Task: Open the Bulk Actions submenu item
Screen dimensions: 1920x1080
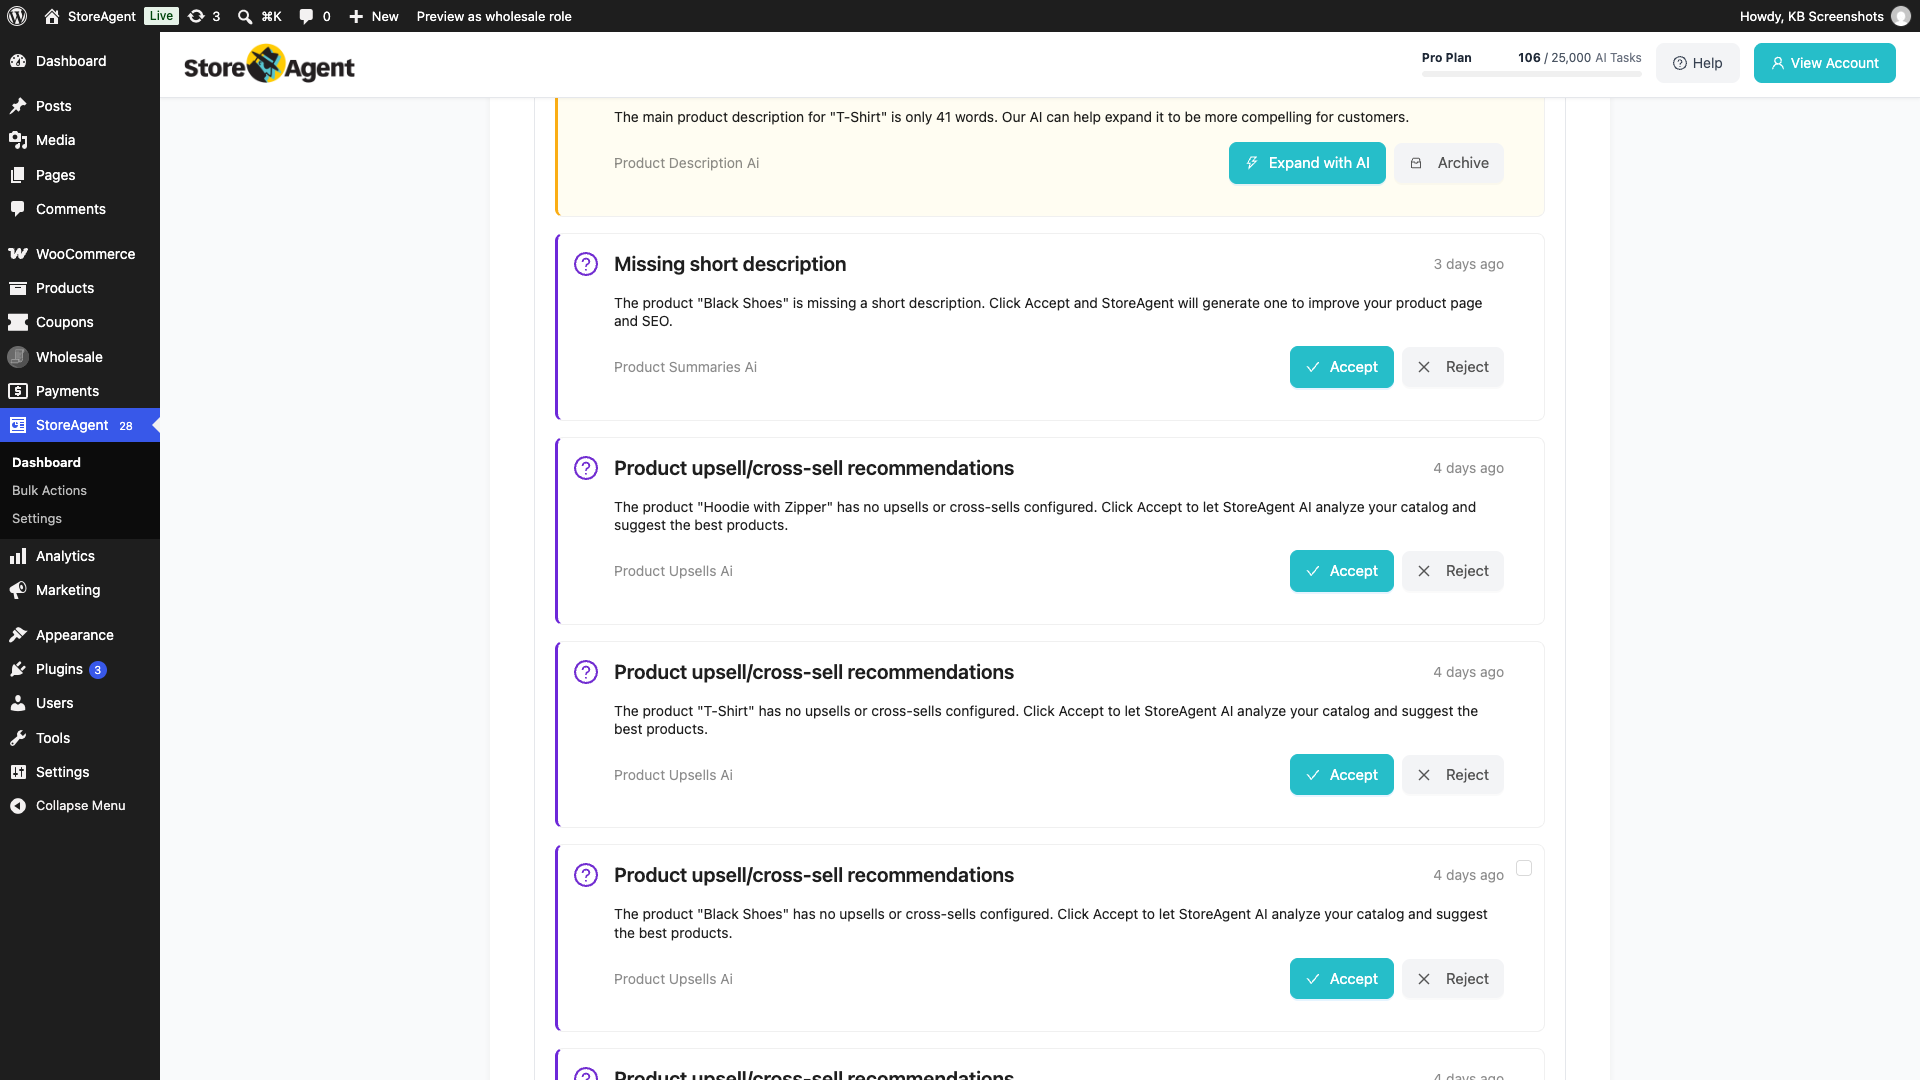Action: (49, 490)
